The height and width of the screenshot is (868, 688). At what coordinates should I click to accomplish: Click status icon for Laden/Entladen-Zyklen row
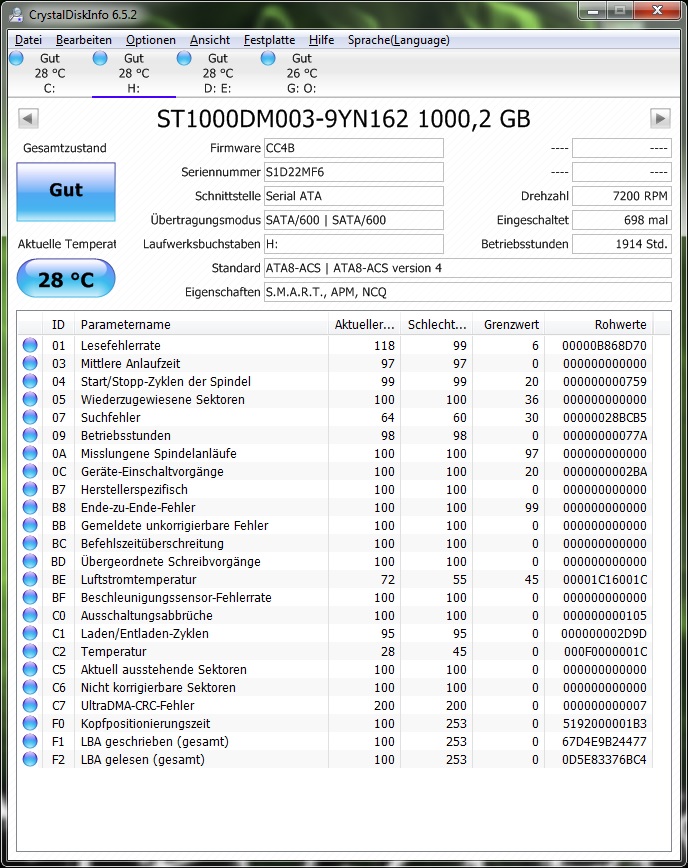[30, 633]
